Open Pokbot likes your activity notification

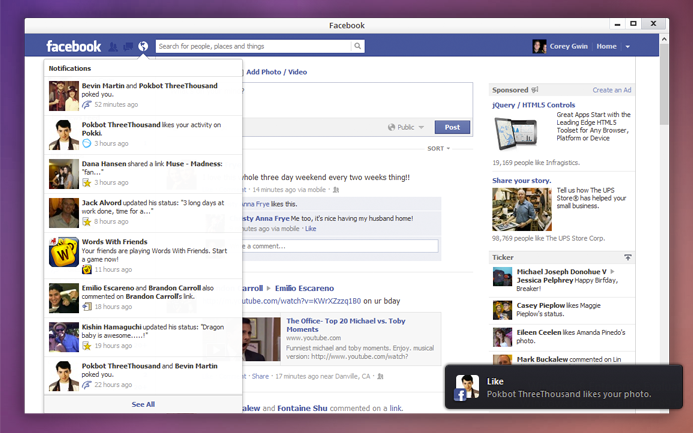pos(143,135)
